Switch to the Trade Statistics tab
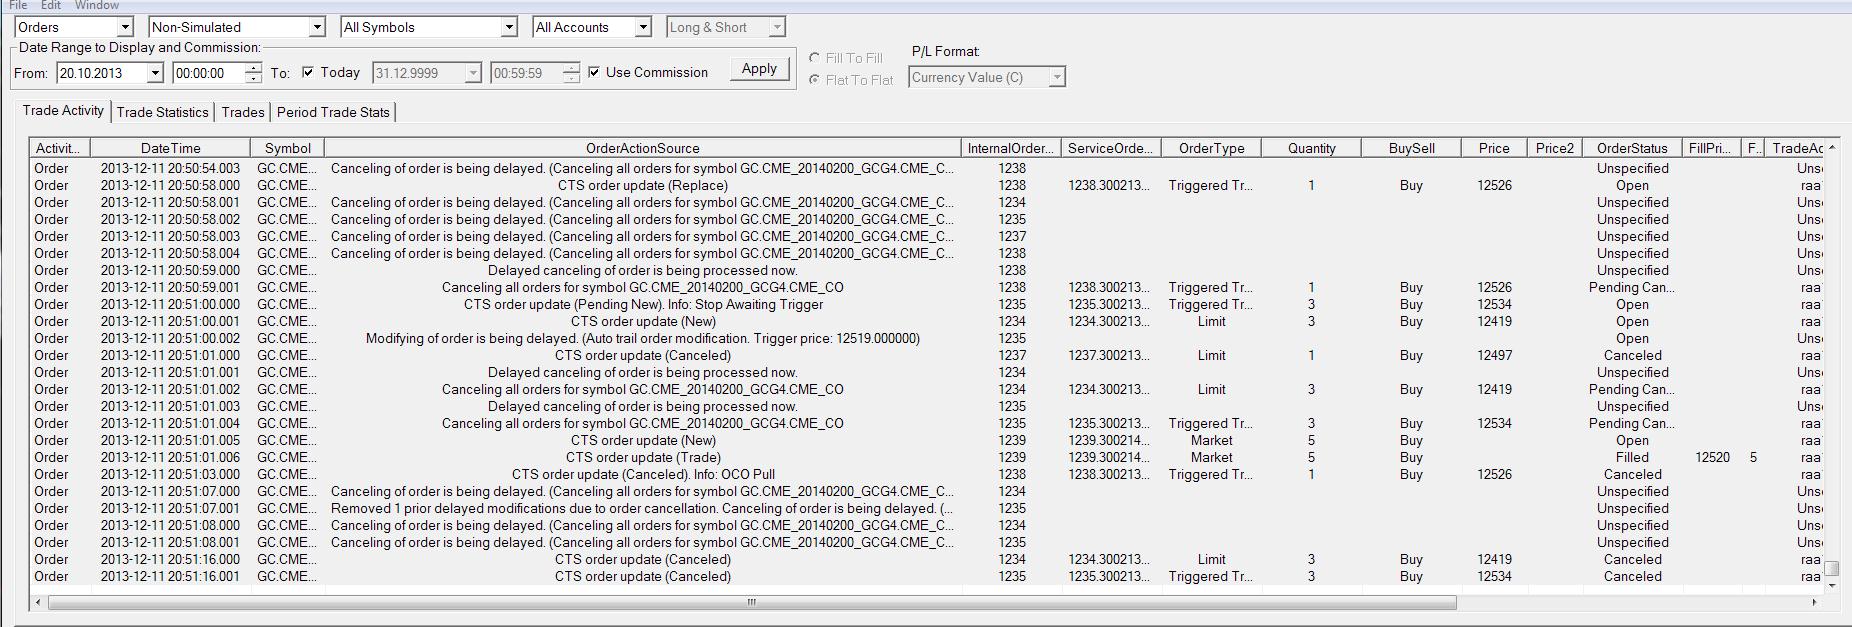 (x=162, y=112)
